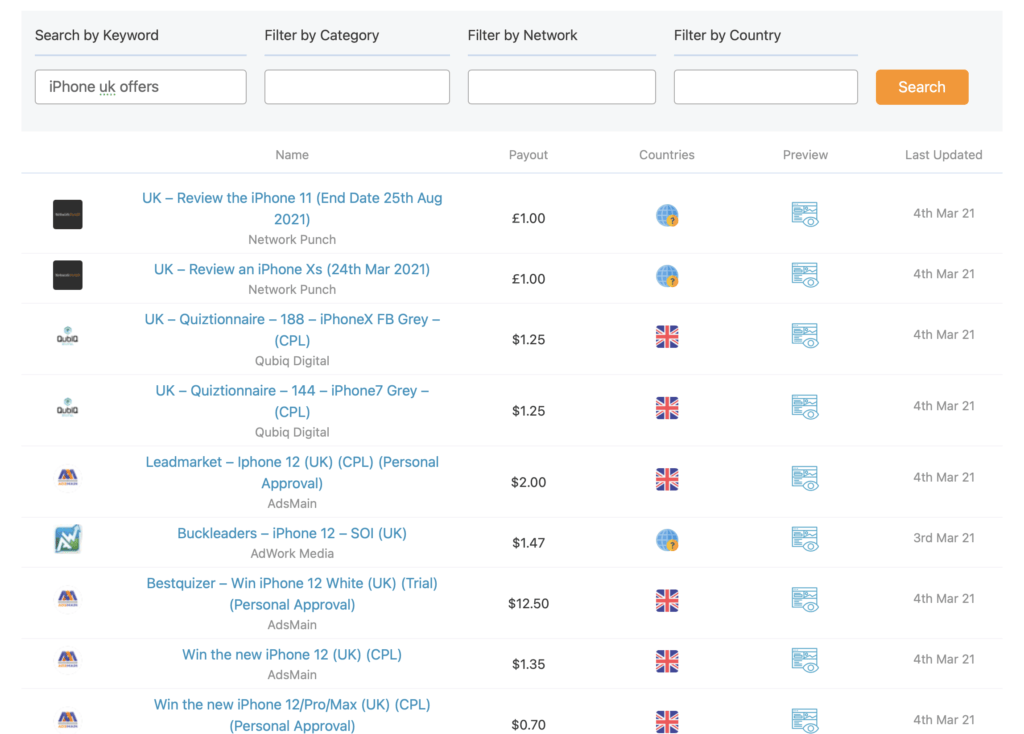Viewport: 1024px width, 734px height.
Task: Open preview for the Bestquizer iPhone 12 White offer
Action: [805, 598]
